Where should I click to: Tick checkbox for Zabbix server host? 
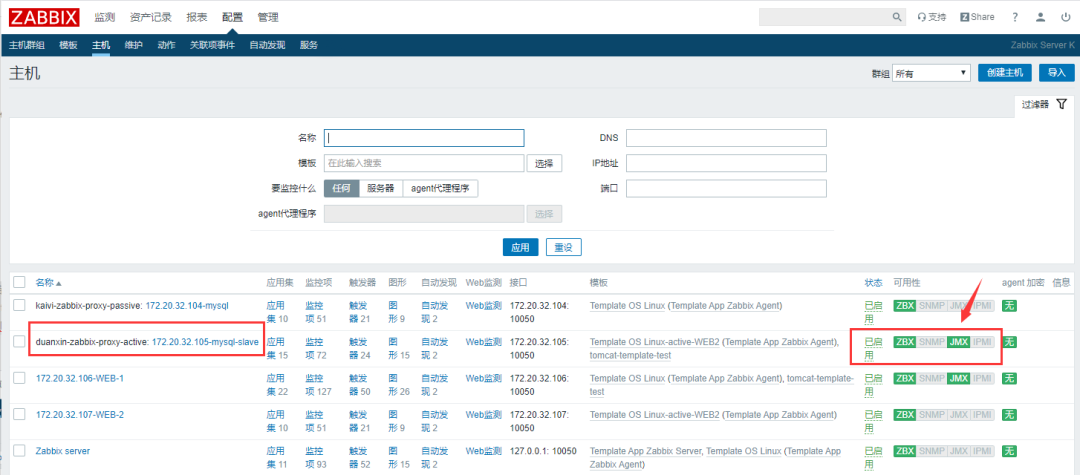pos(19,451)
